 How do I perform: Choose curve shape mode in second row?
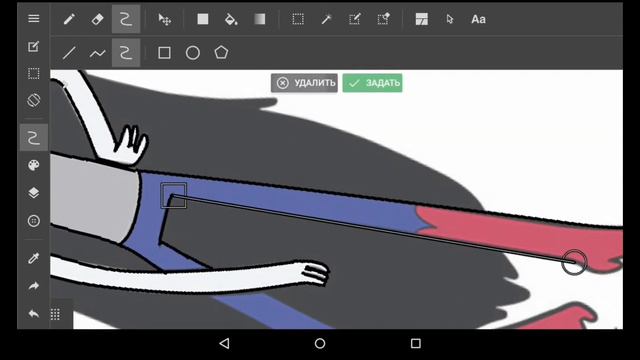coord(126,53)
